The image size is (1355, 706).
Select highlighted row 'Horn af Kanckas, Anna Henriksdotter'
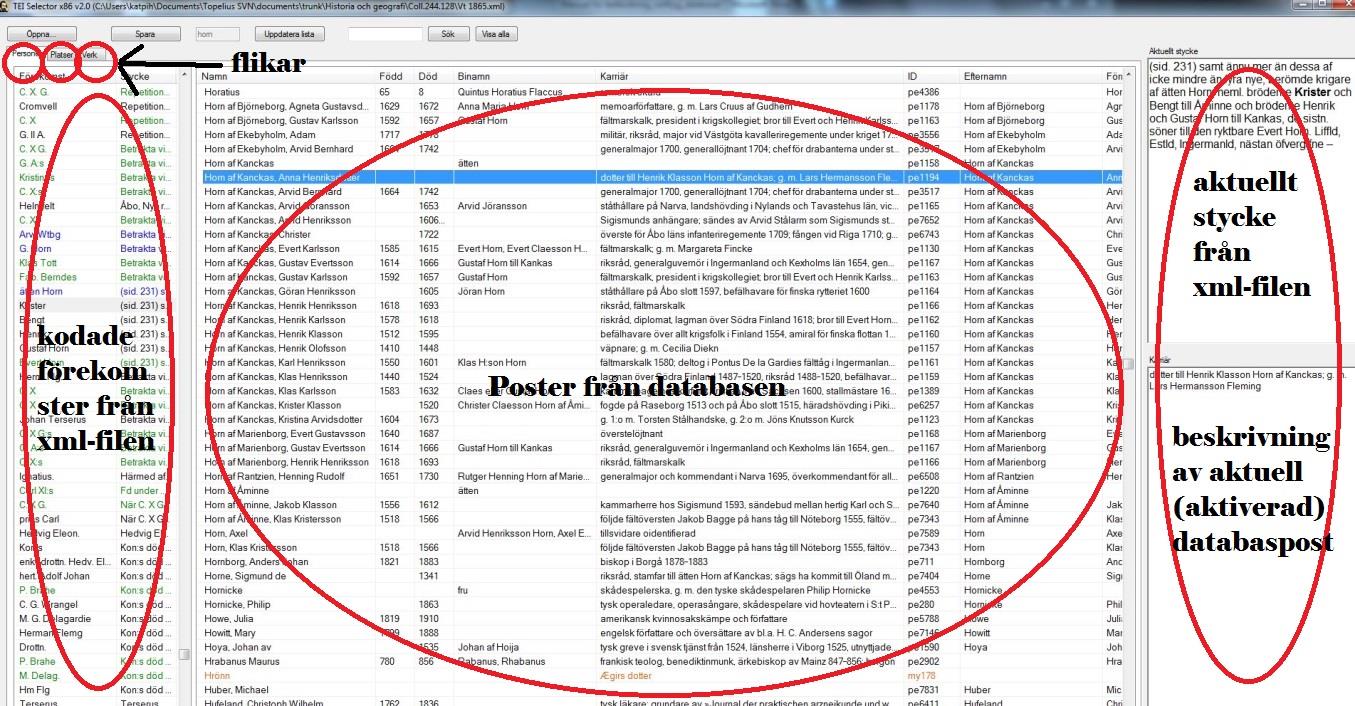click(x=660, y=177)
